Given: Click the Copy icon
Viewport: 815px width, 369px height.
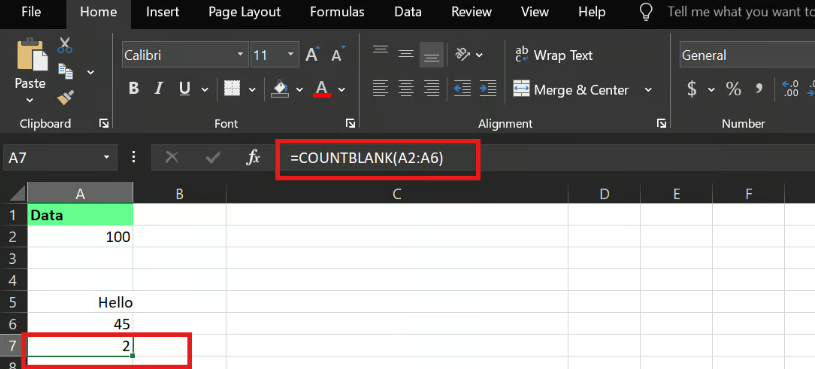Looking at the screenshot, I should [65, 71].
